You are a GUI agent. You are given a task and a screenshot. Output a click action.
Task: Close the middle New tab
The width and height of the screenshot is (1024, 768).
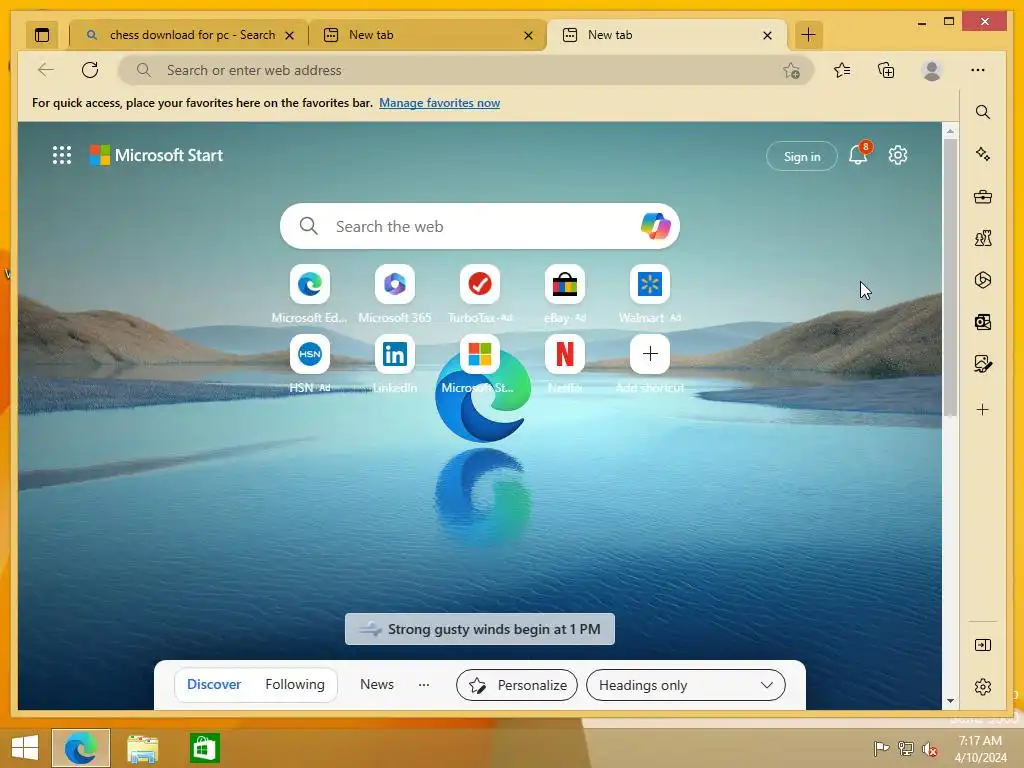click(x=528, y=35)
